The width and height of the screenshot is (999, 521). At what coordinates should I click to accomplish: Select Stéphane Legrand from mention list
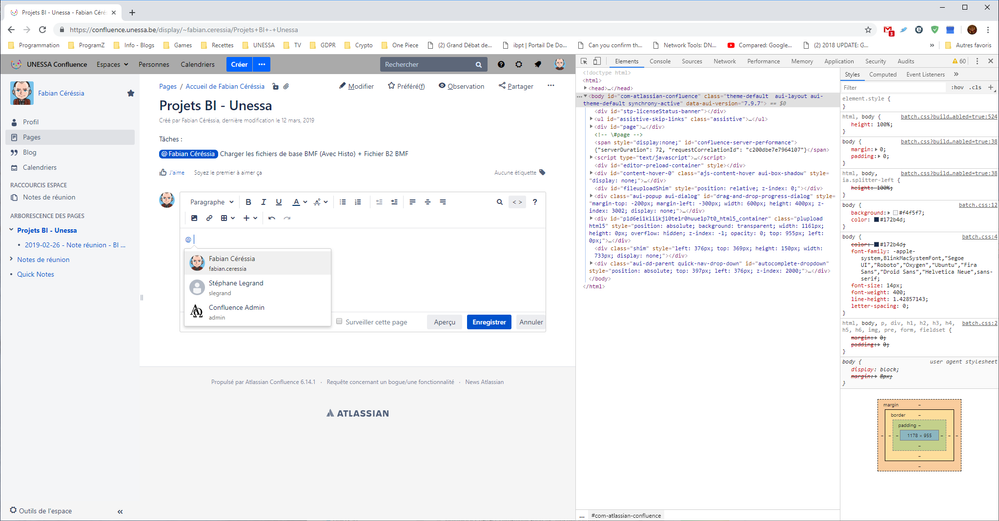click(x=257, y=287)
